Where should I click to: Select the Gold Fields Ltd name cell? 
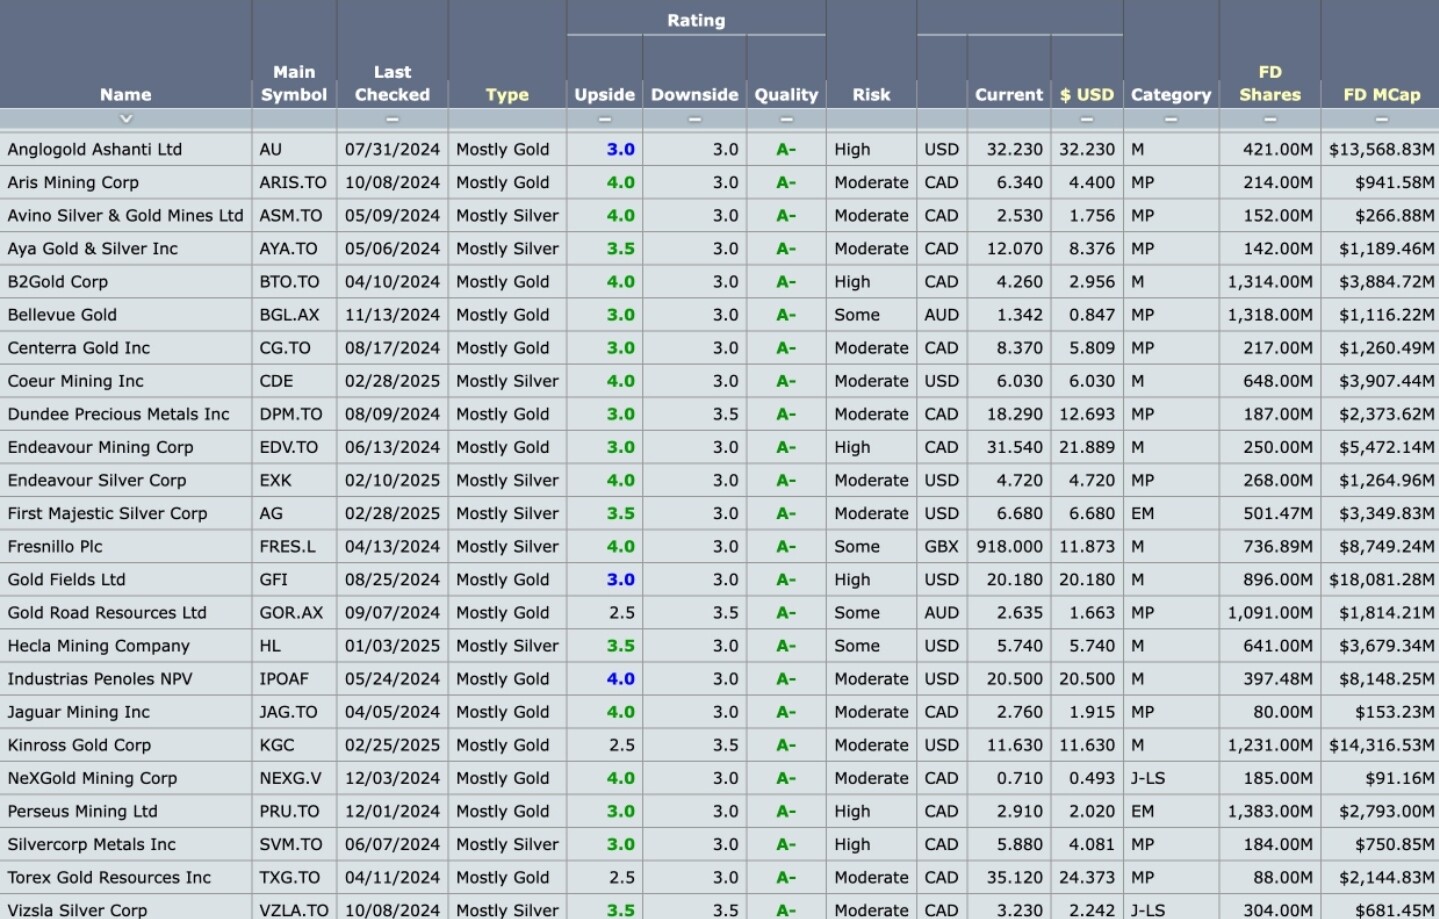click(x=67, y=579)
